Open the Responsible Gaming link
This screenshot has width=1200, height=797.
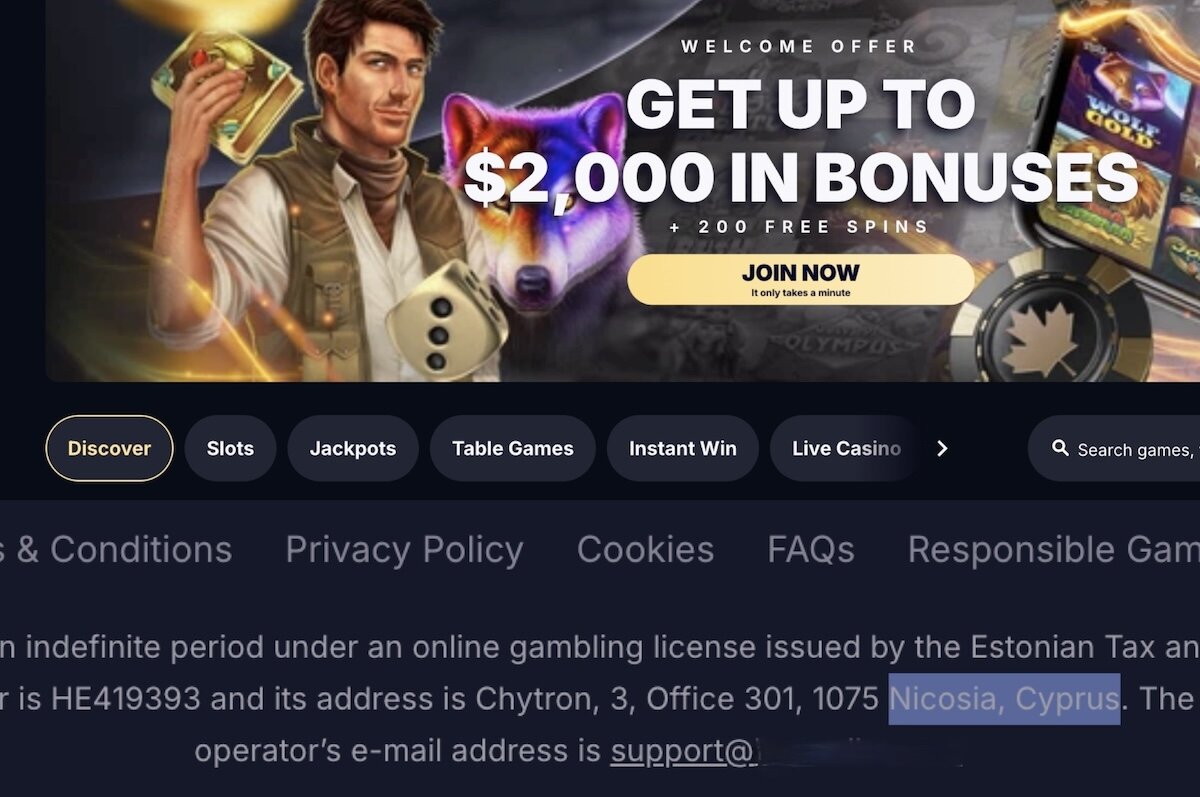click(1053, 549)
